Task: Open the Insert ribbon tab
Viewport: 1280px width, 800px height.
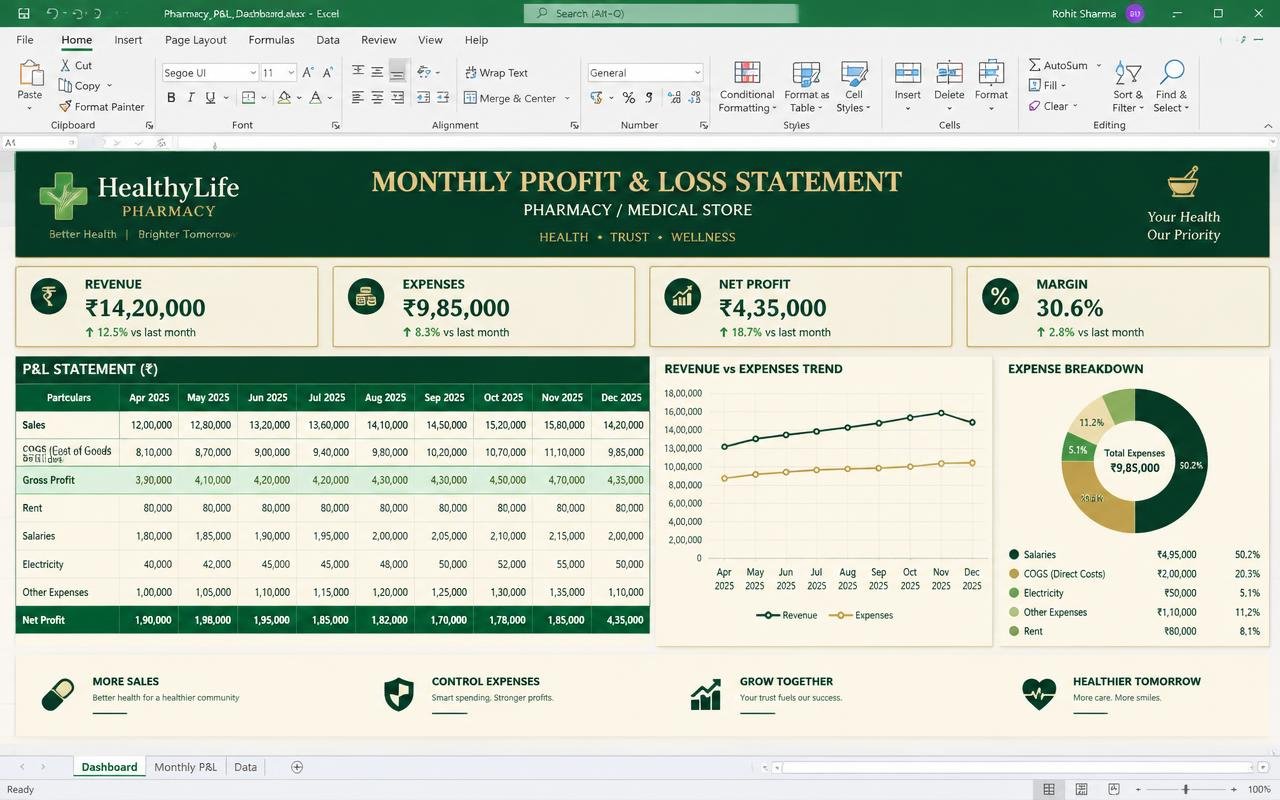Action: 128,40
